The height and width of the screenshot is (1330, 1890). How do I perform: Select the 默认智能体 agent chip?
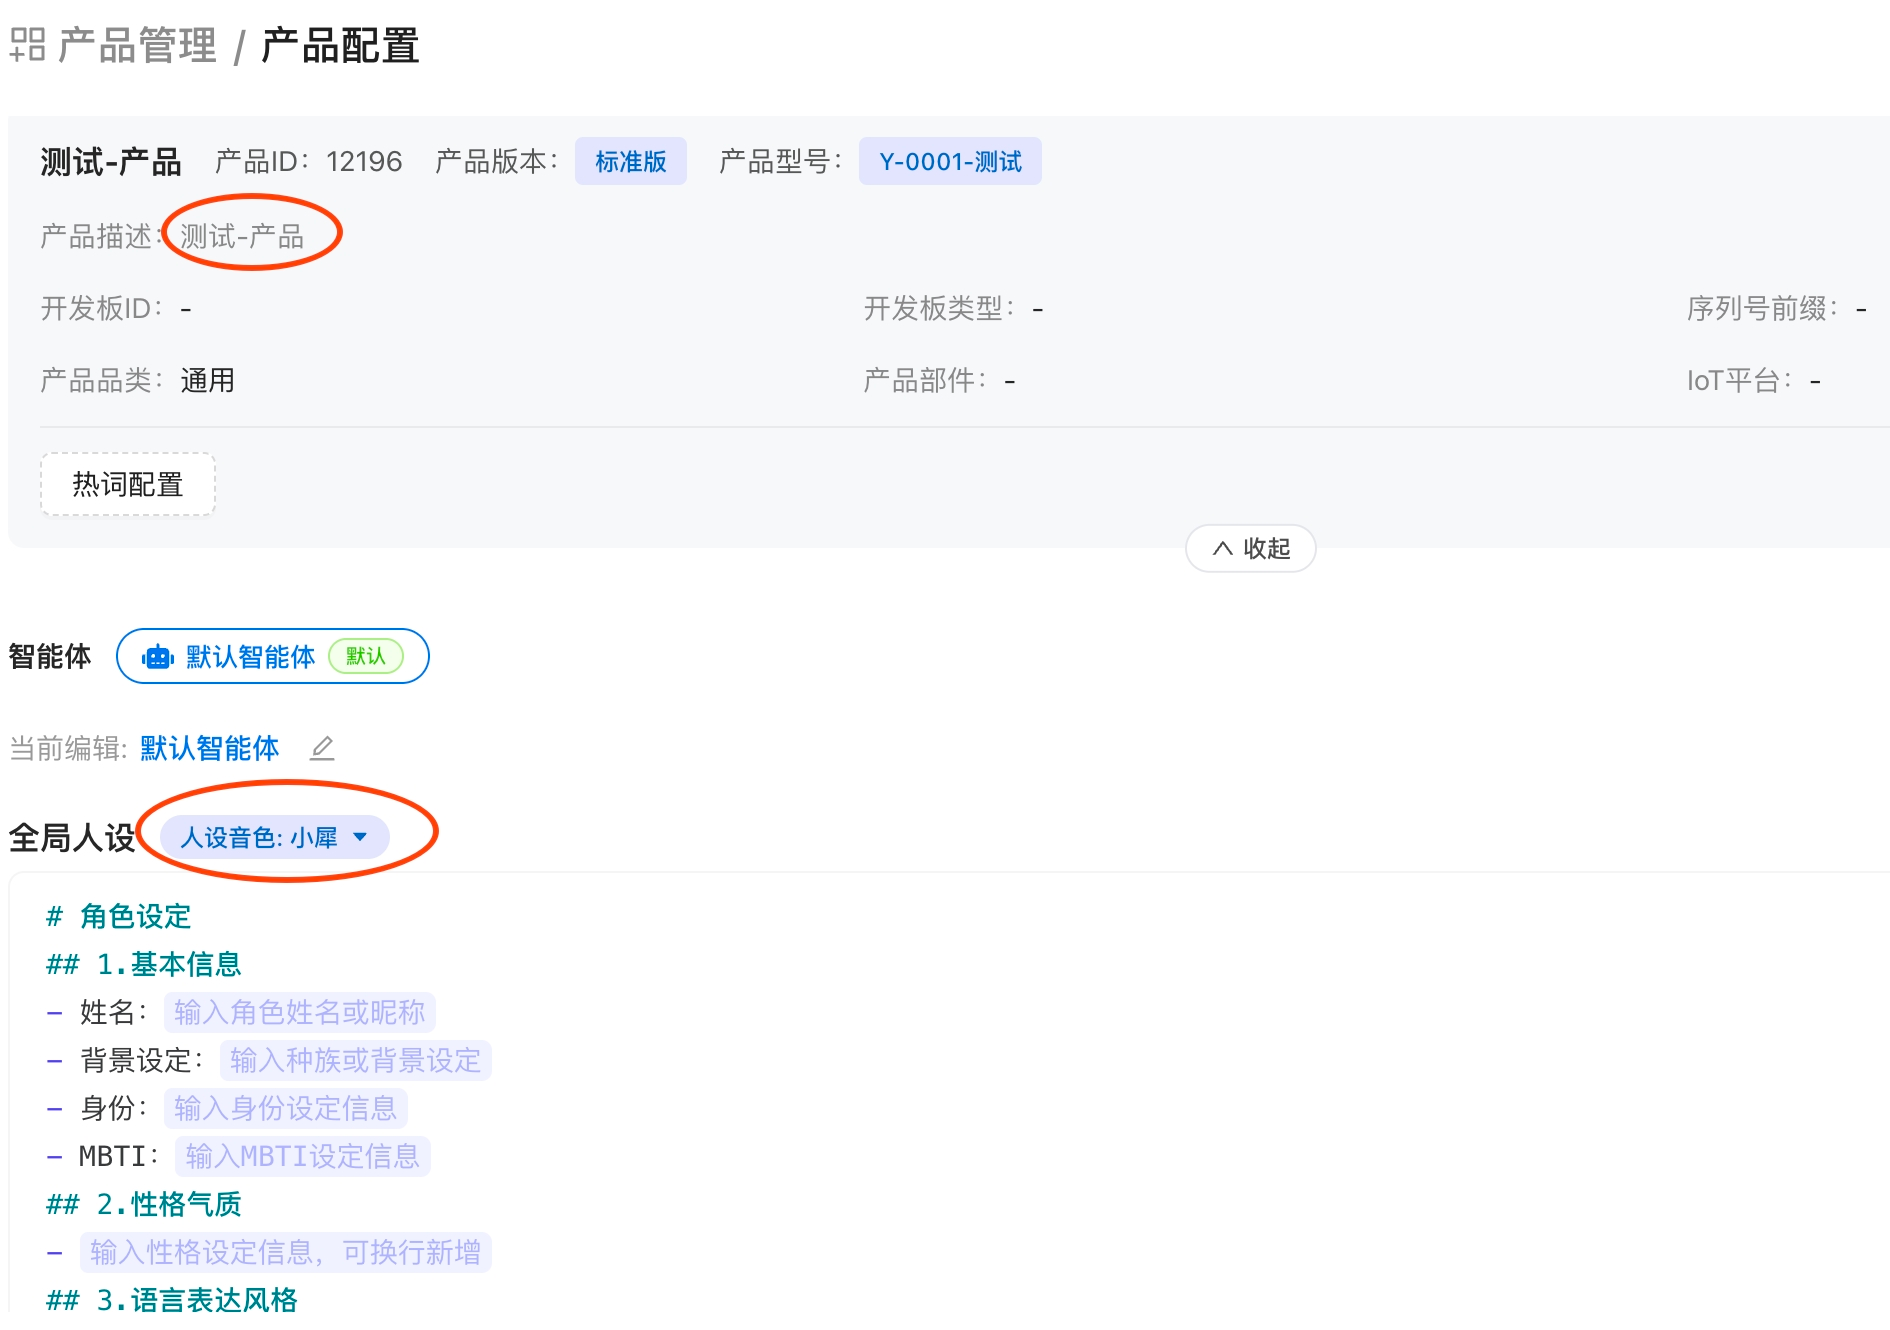(273, 656)
